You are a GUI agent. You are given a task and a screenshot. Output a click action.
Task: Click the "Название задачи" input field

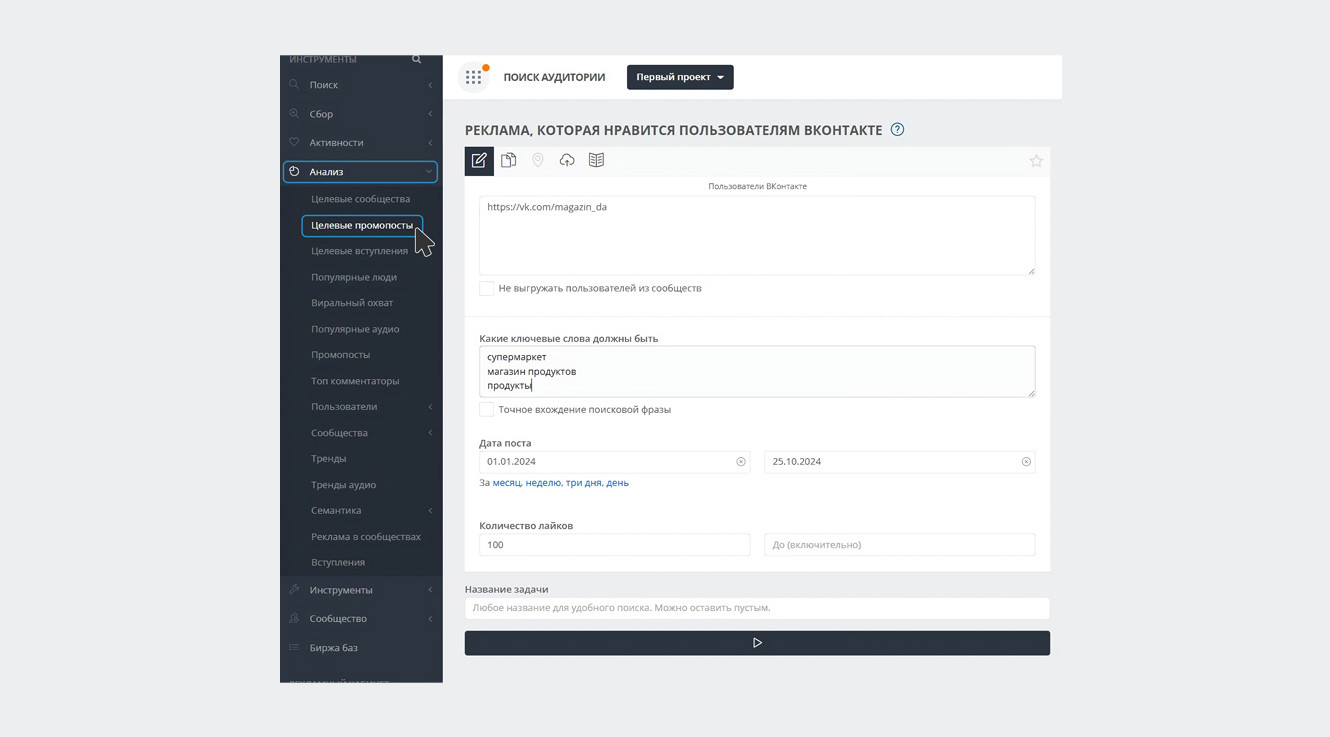click(757, 608)
